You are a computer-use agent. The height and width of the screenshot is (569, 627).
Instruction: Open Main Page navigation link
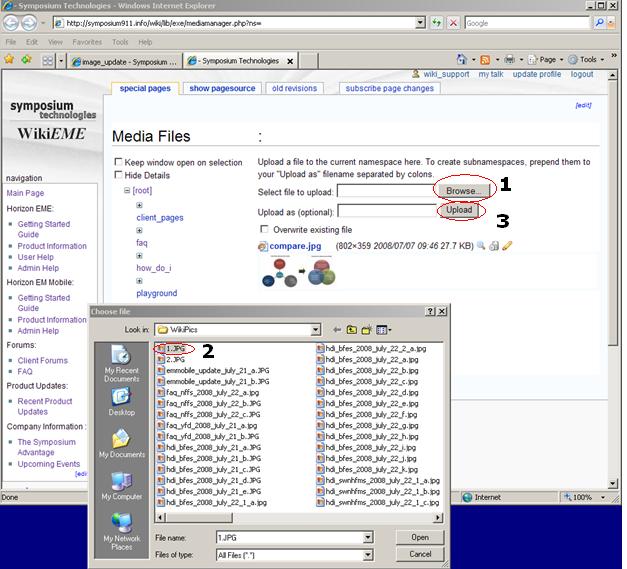[x=25, y=193]
